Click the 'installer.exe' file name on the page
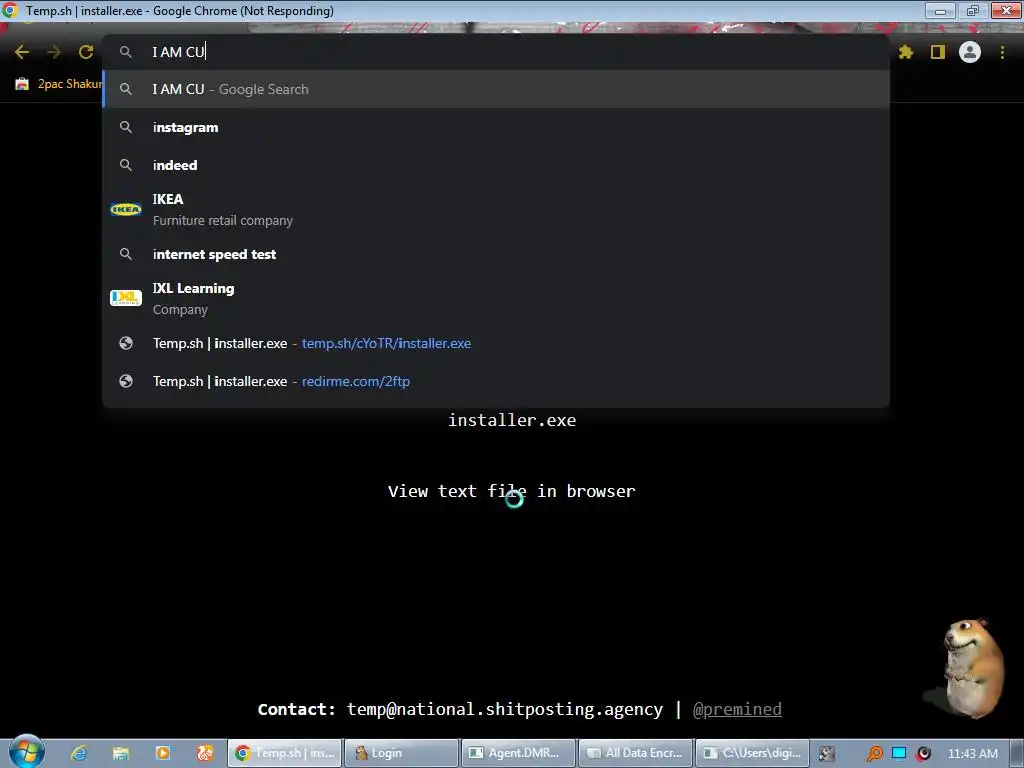The height and width of the screenshot is (768, 1024). tap(512, 420)
